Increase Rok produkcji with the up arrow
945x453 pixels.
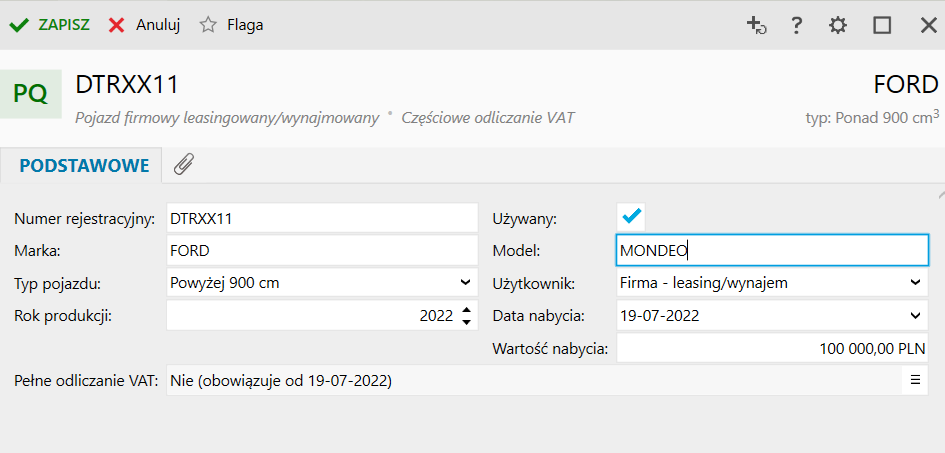(x=466, y=310)
